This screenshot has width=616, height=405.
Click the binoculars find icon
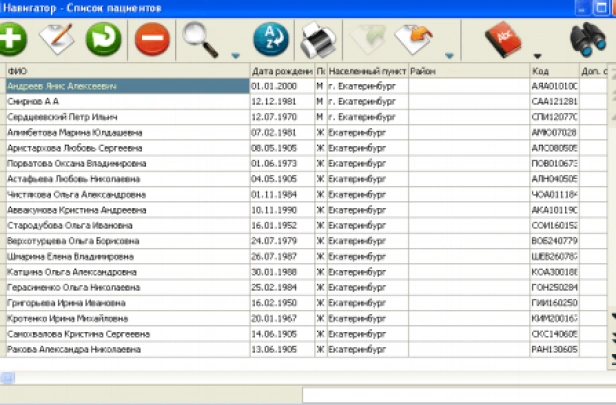tap(591, 40)
